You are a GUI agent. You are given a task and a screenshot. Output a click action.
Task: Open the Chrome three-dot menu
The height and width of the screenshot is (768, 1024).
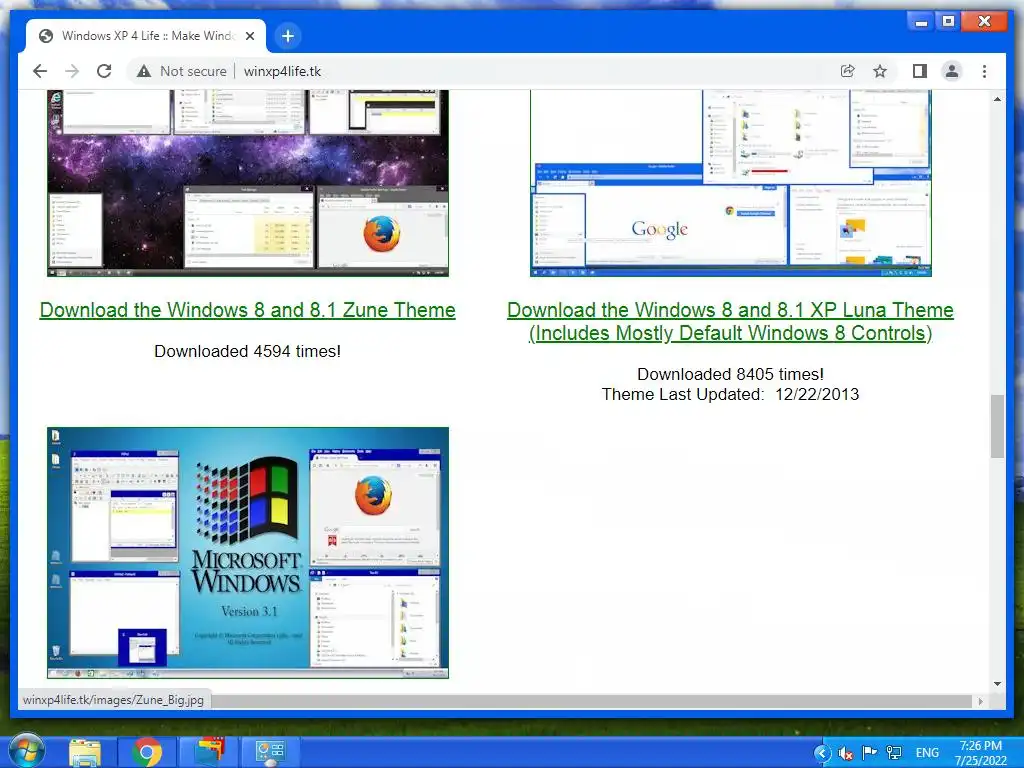point(984,71)
